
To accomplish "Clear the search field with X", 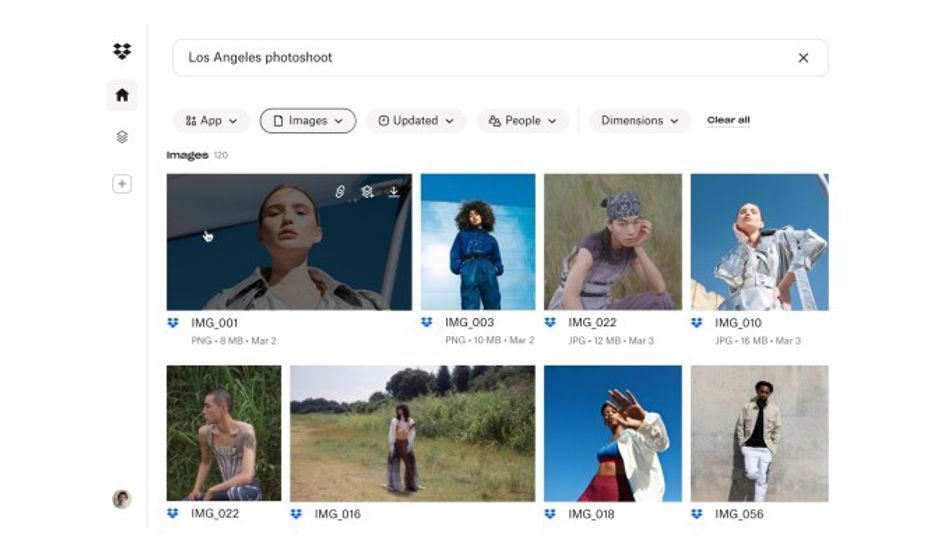I will (803, 58).
